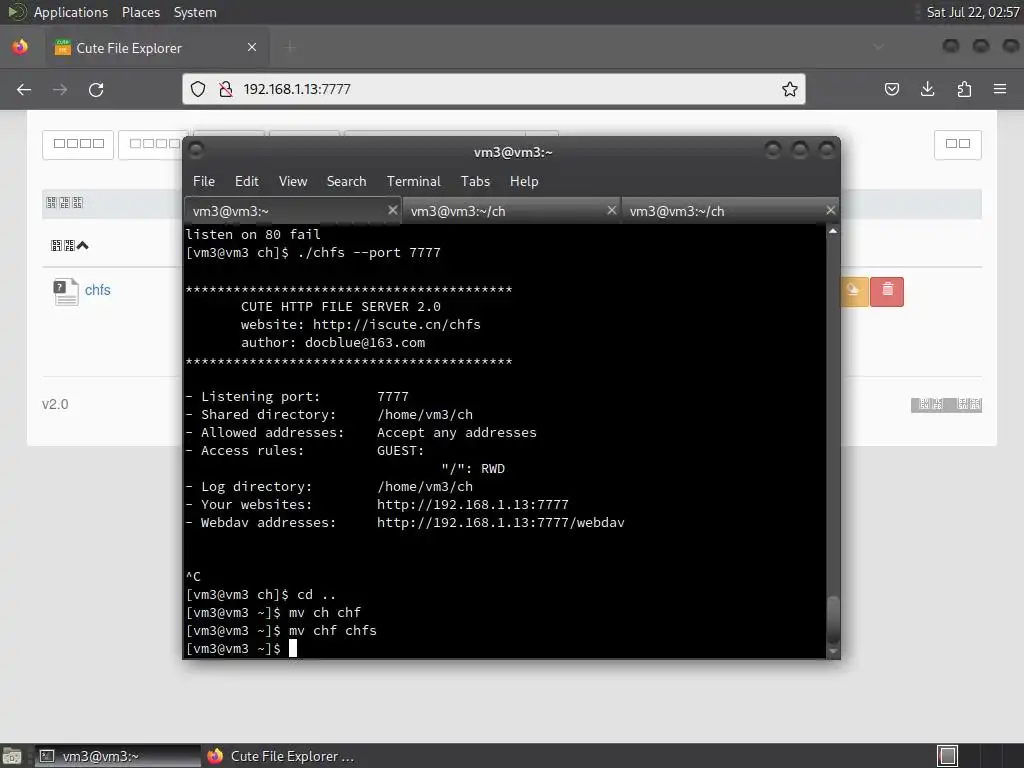Open the Pocket save icon
The height and width of the screenshot is (768, 1024).
pyautogui.click(x=891, y=89)
